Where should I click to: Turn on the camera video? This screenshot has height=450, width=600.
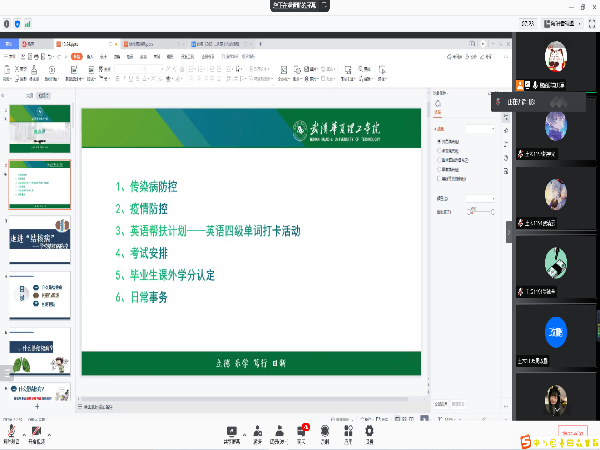[36, 430]
